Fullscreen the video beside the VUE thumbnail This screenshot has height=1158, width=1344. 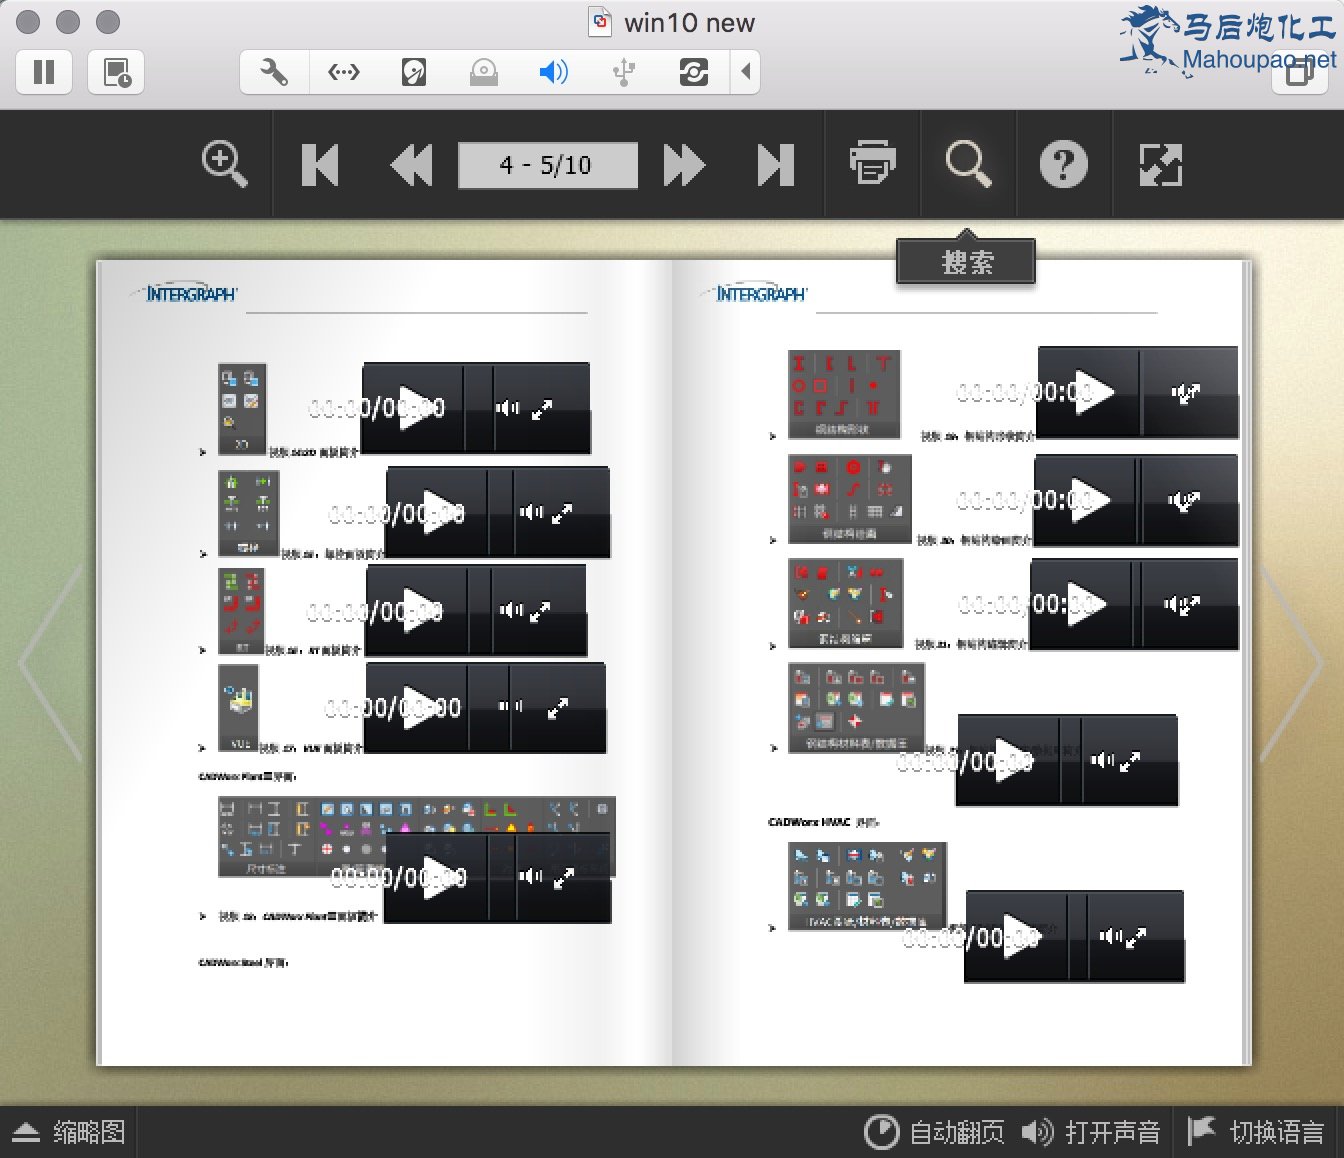(x=558, y=709)
